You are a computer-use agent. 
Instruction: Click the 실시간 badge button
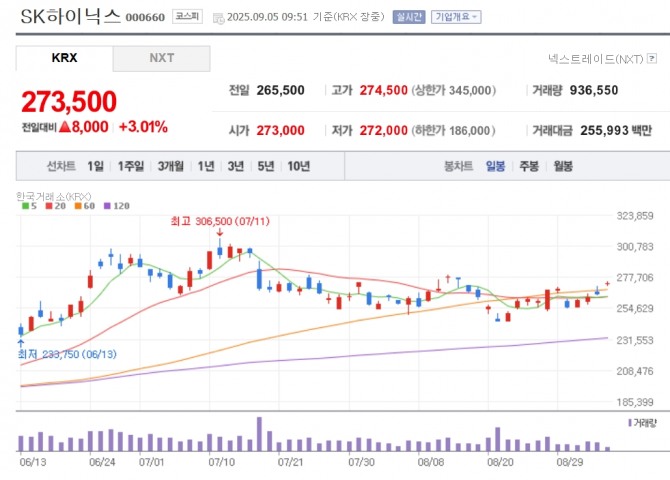click(x=409, y=17)
